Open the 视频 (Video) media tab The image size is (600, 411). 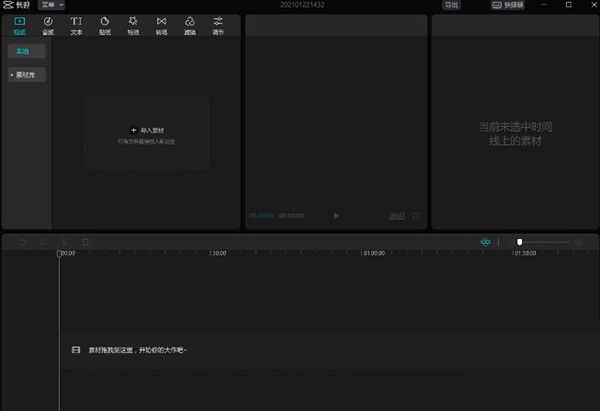(x=19, y=25)
